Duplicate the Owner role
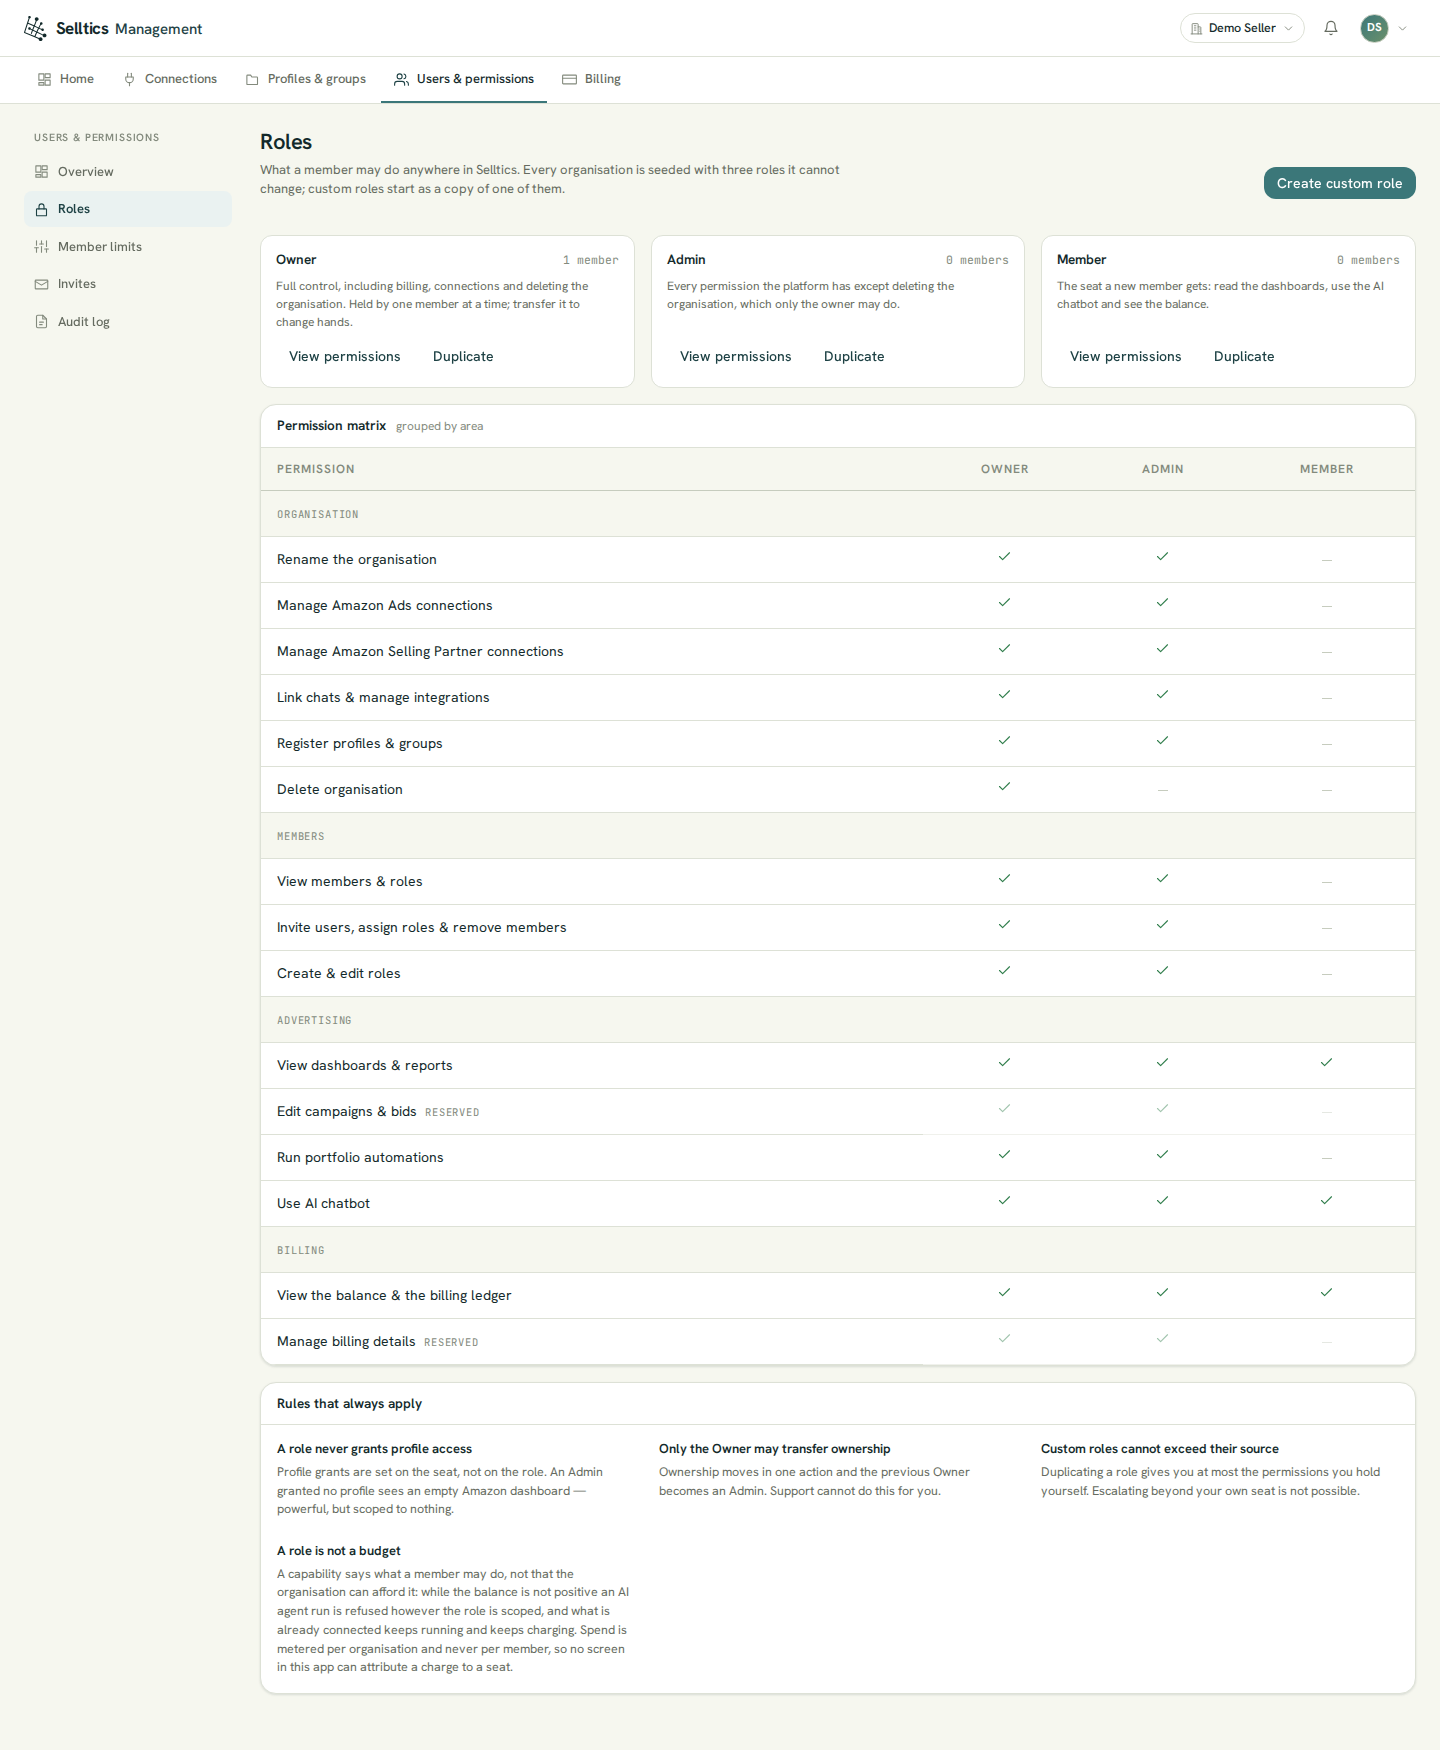The image size is (1440, 1750). coord(463,356)
